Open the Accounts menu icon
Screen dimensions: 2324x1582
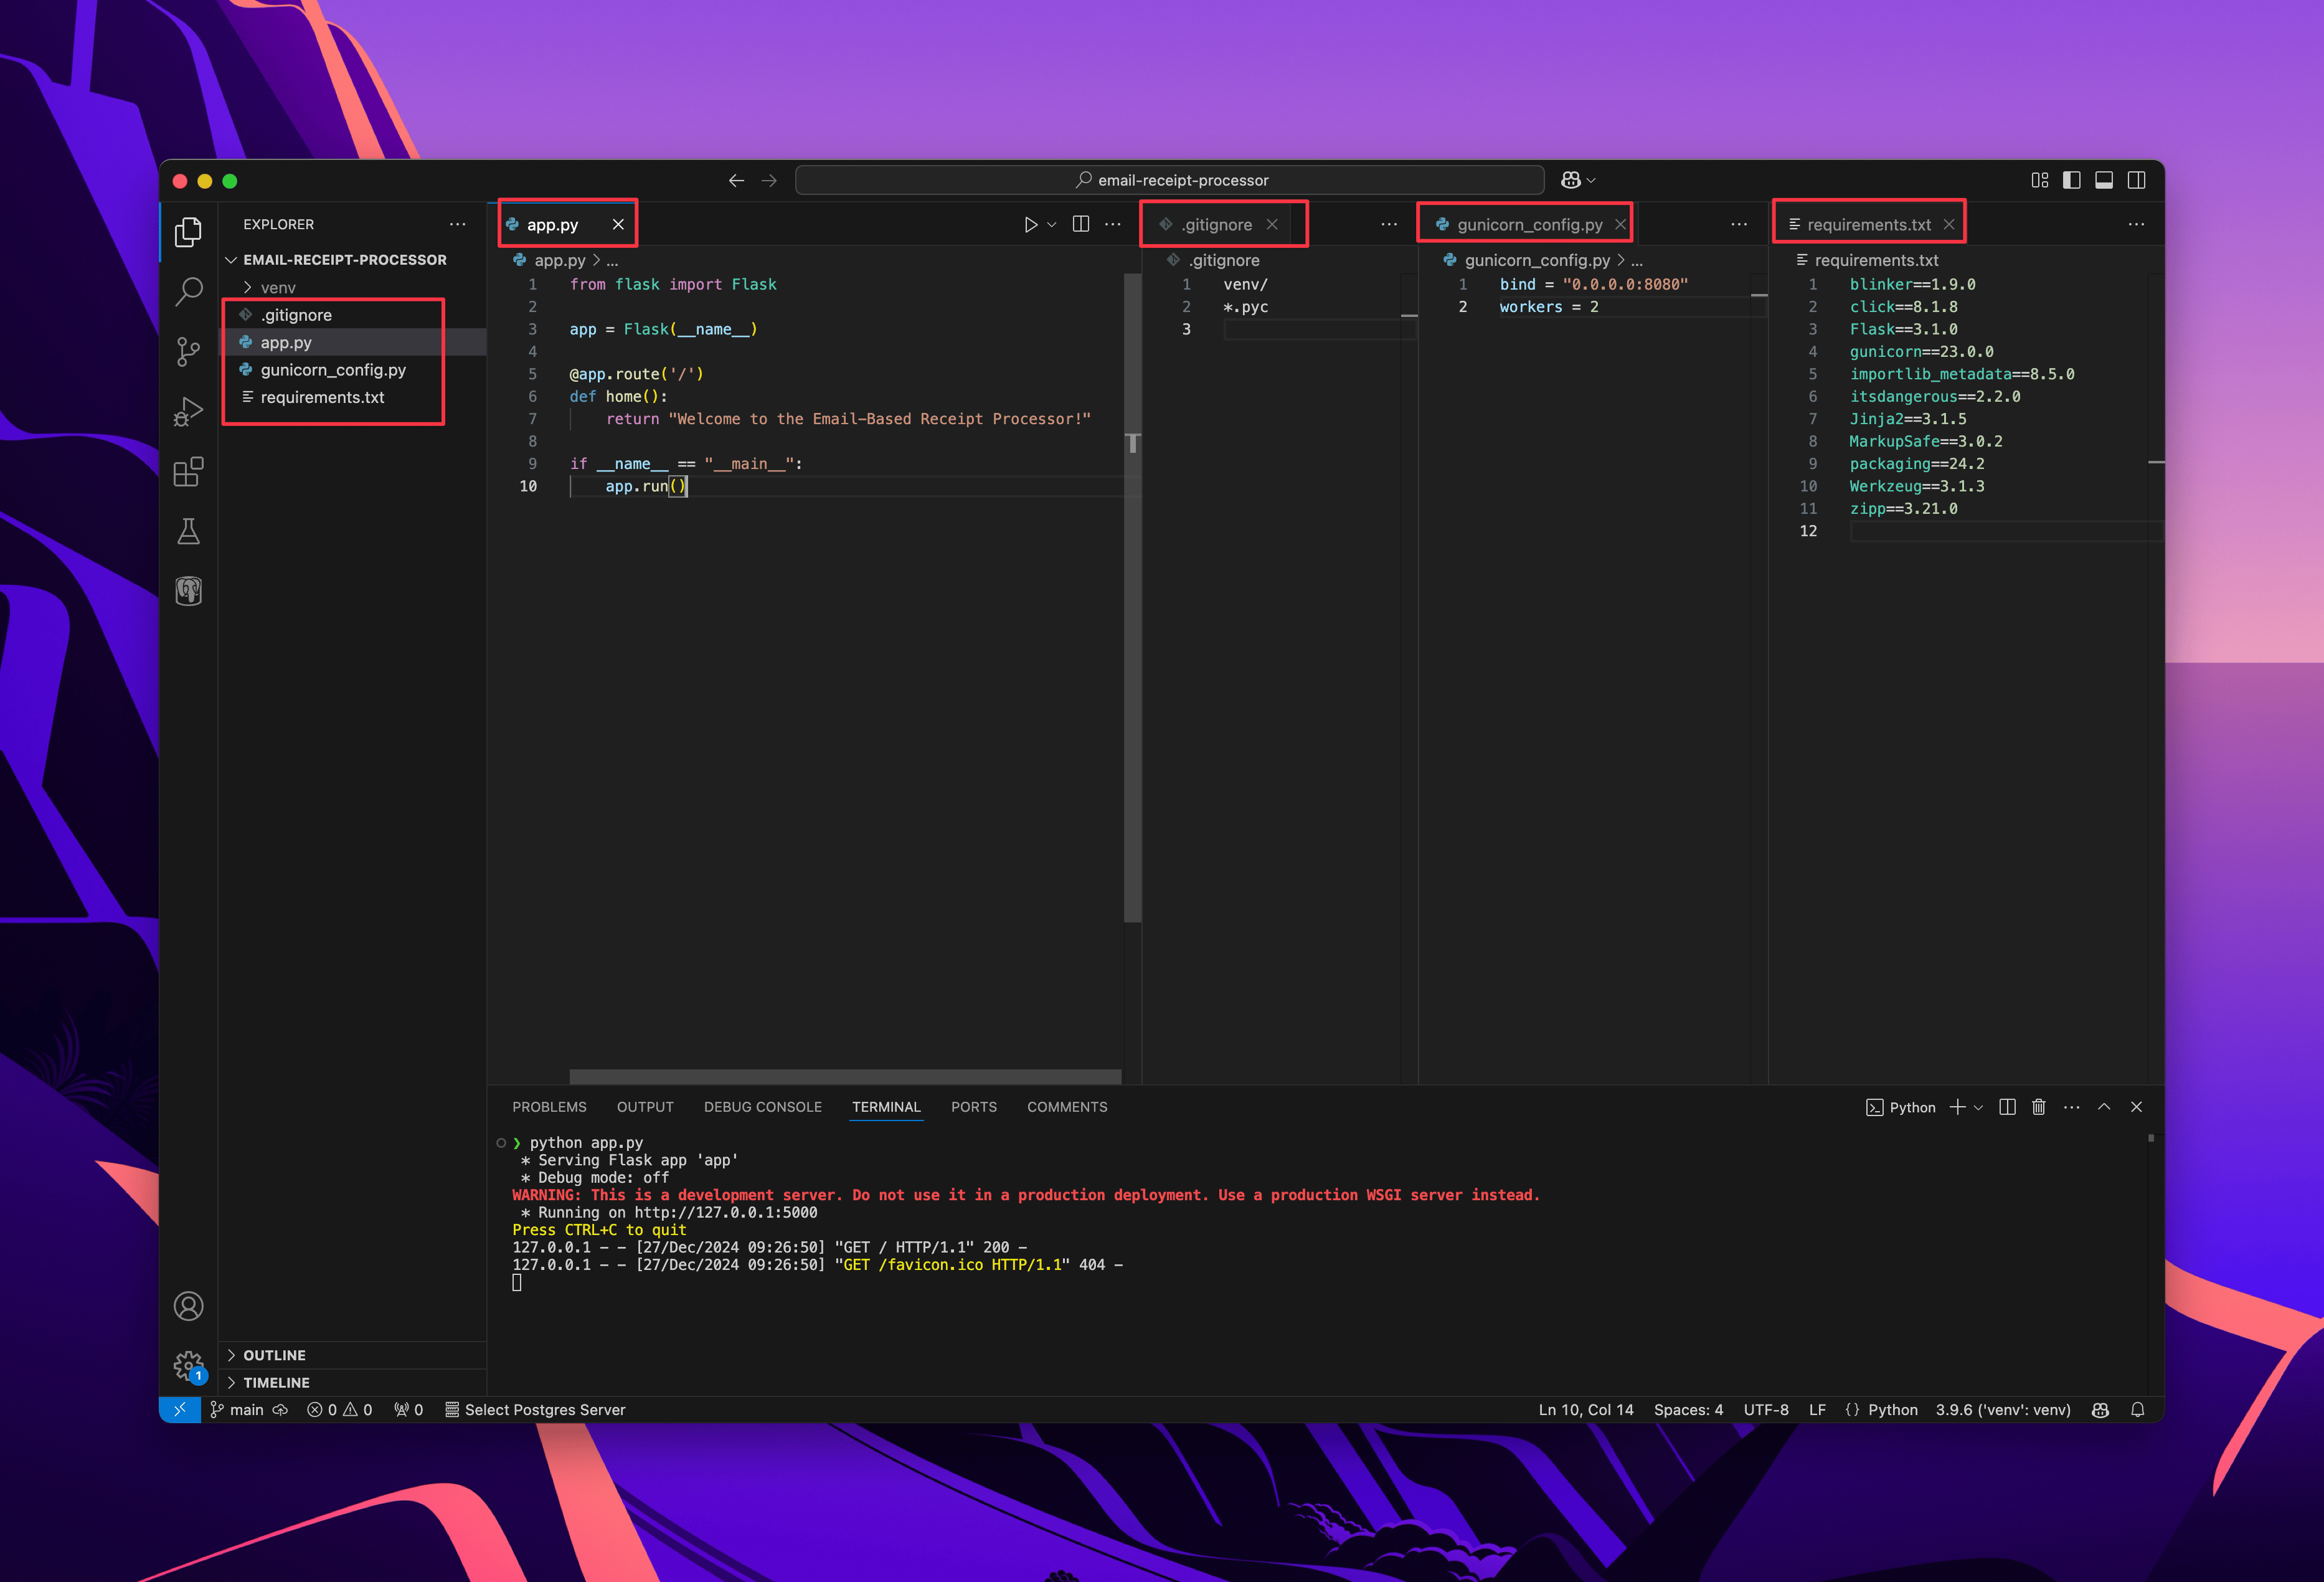pos(188,1306)
